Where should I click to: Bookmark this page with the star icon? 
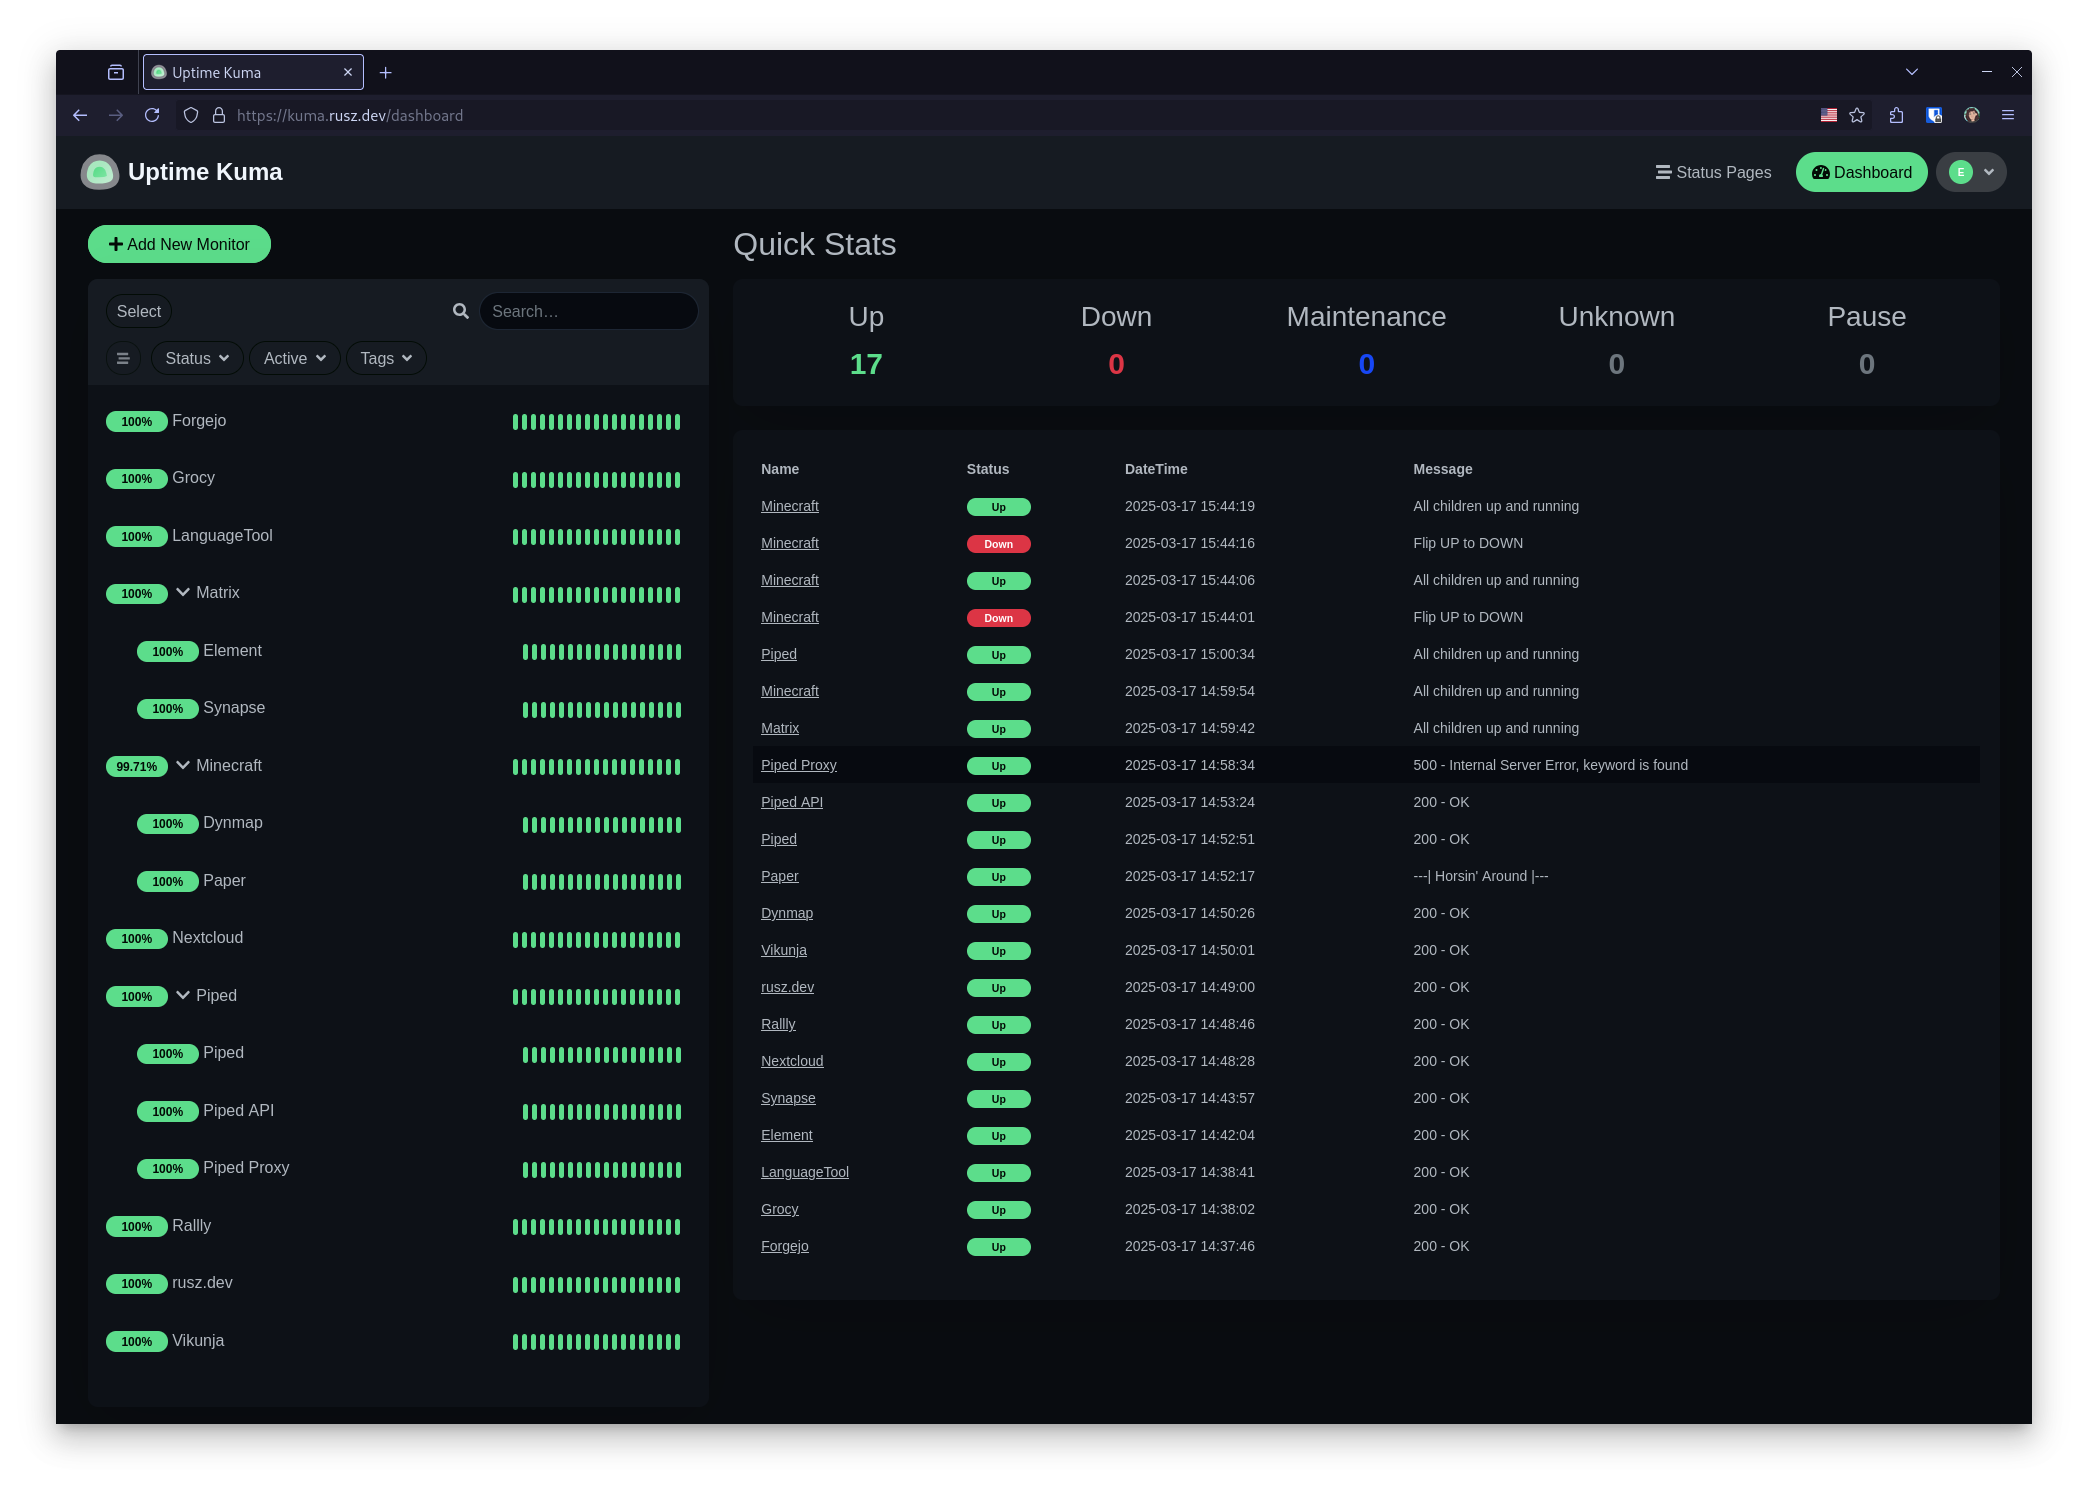[1857, 115]
